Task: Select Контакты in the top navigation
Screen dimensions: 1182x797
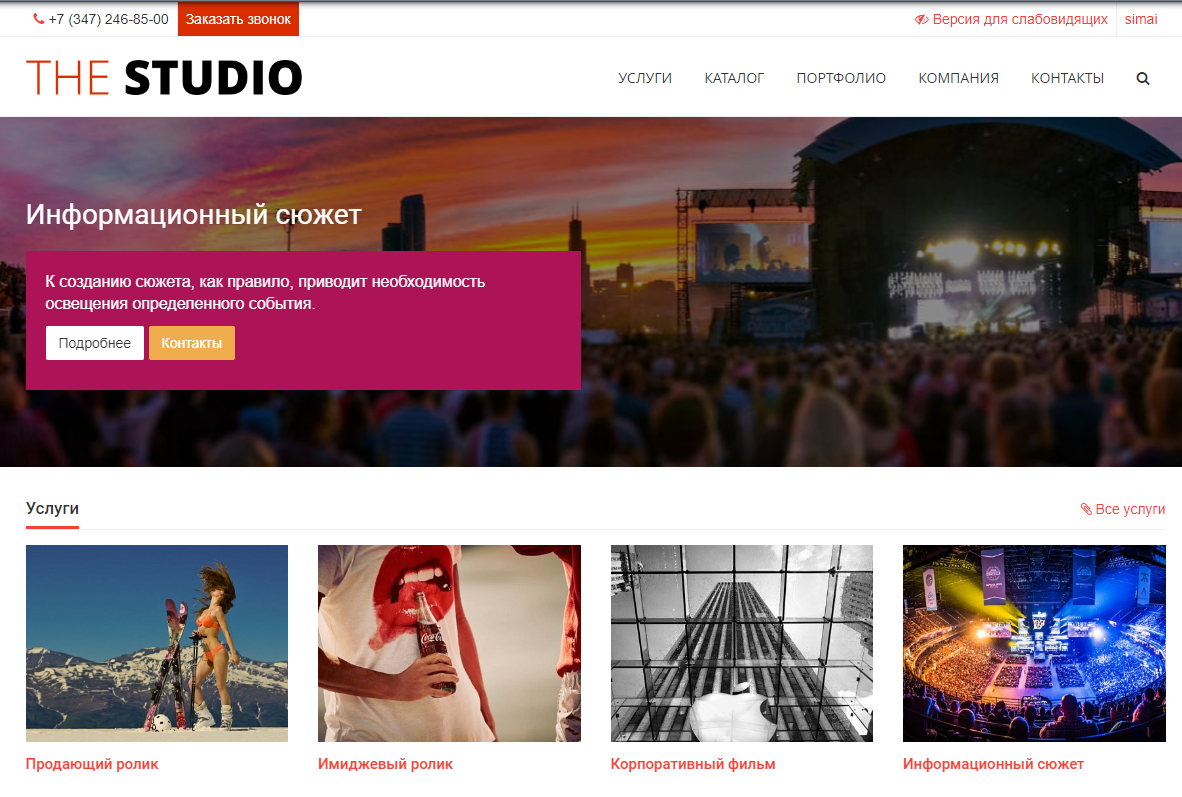Action: (x=1067, y=78)
